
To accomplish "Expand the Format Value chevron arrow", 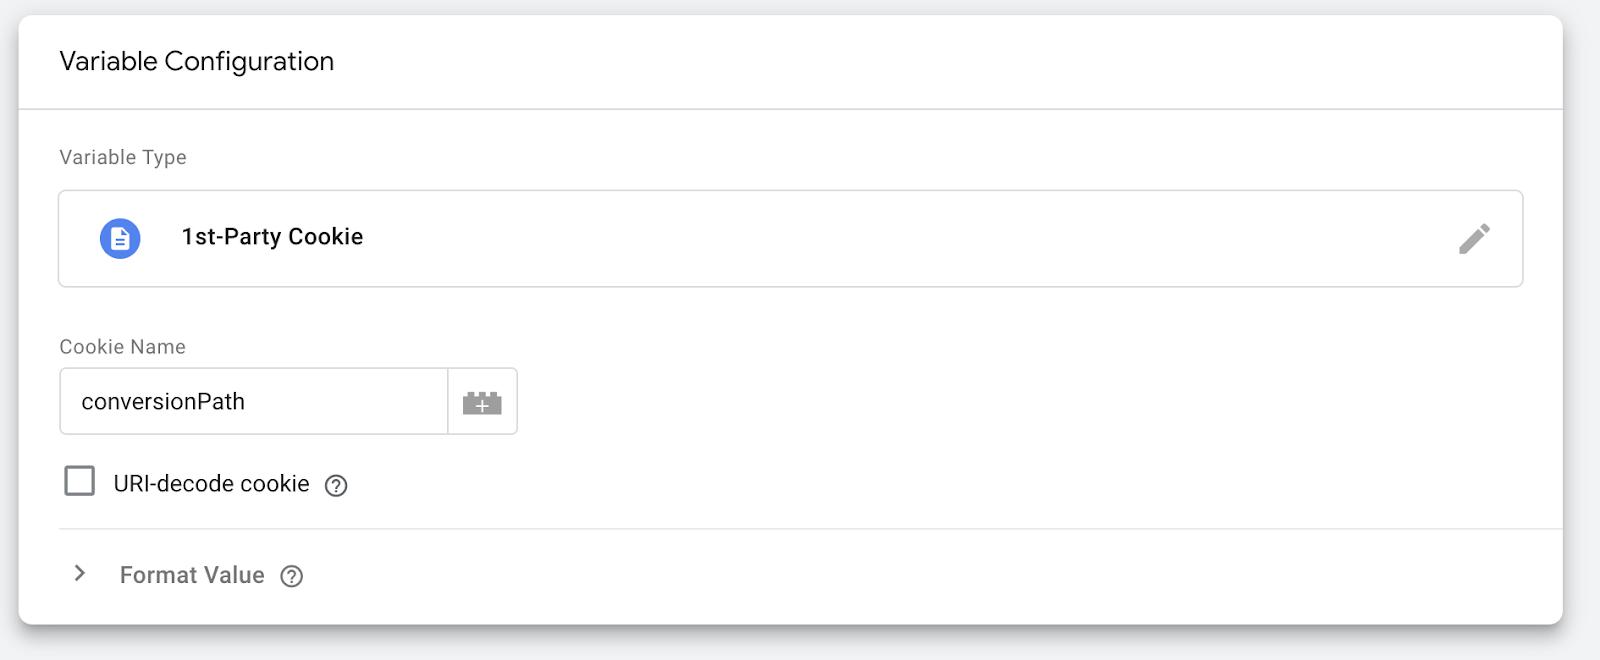I will [x=80, y=574].
